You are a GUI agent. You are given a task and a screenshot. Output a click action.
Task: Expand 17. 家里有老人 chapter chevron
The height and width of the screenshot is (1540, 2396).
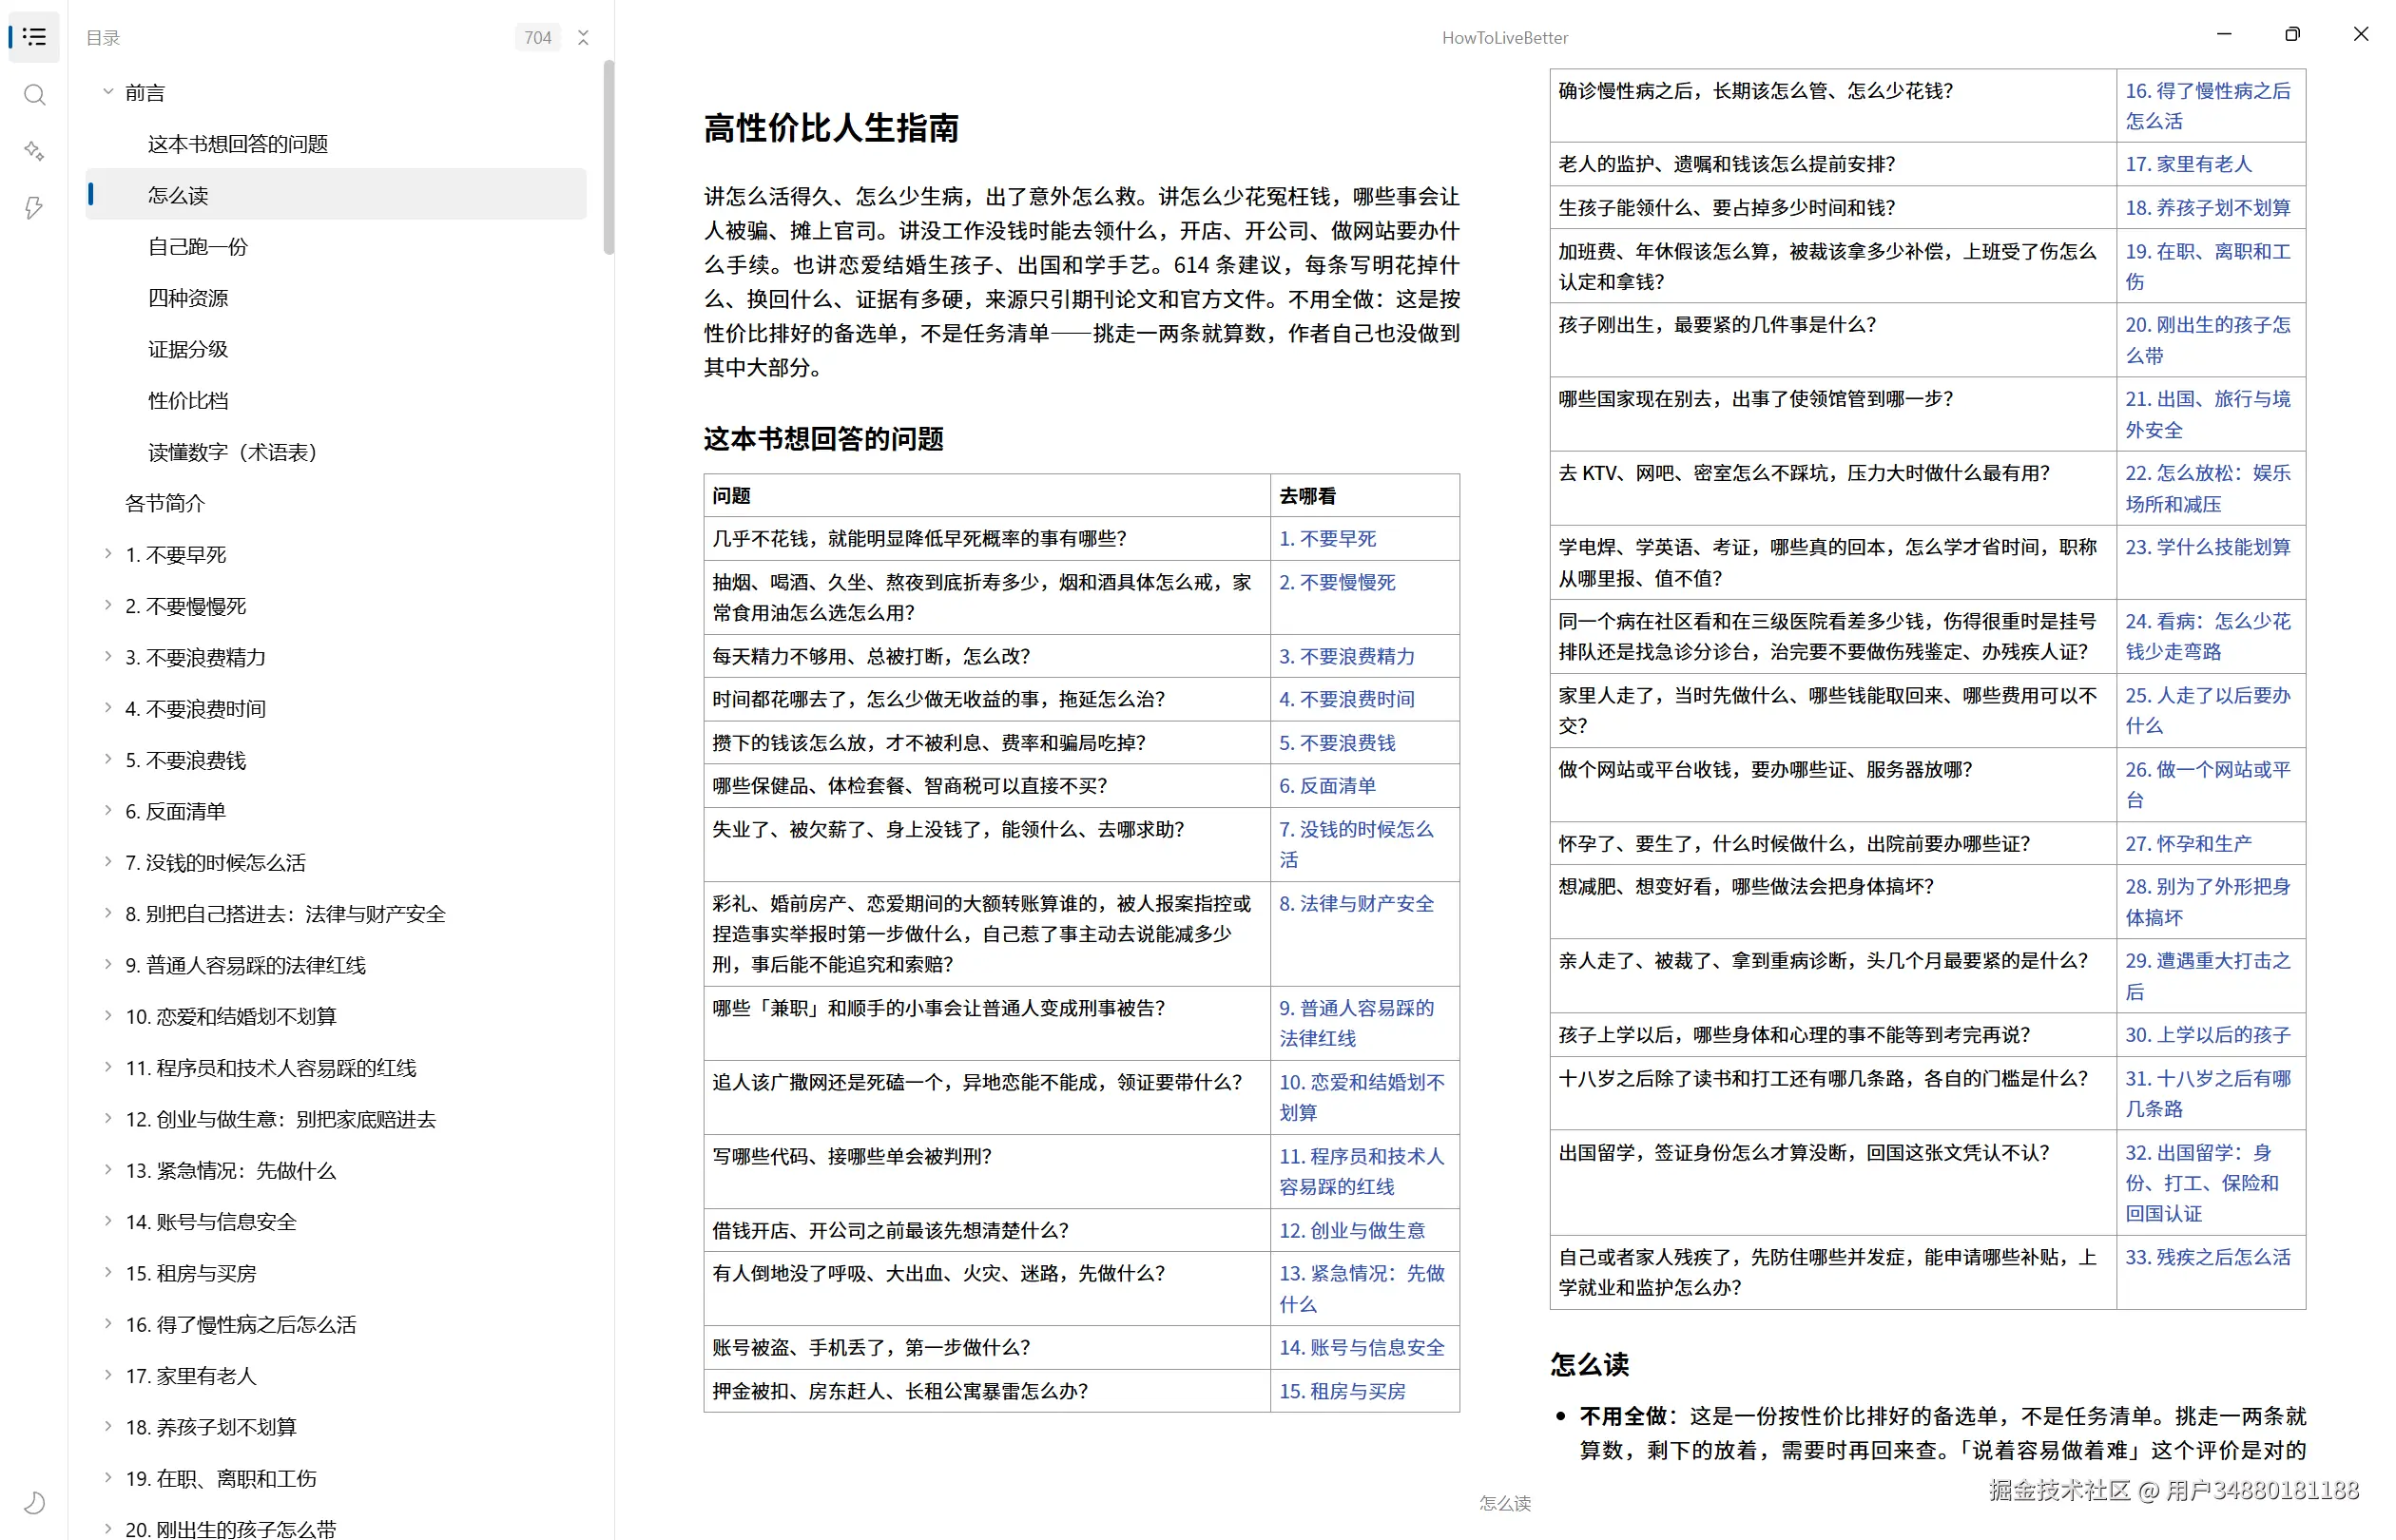tap(108, 1375)
